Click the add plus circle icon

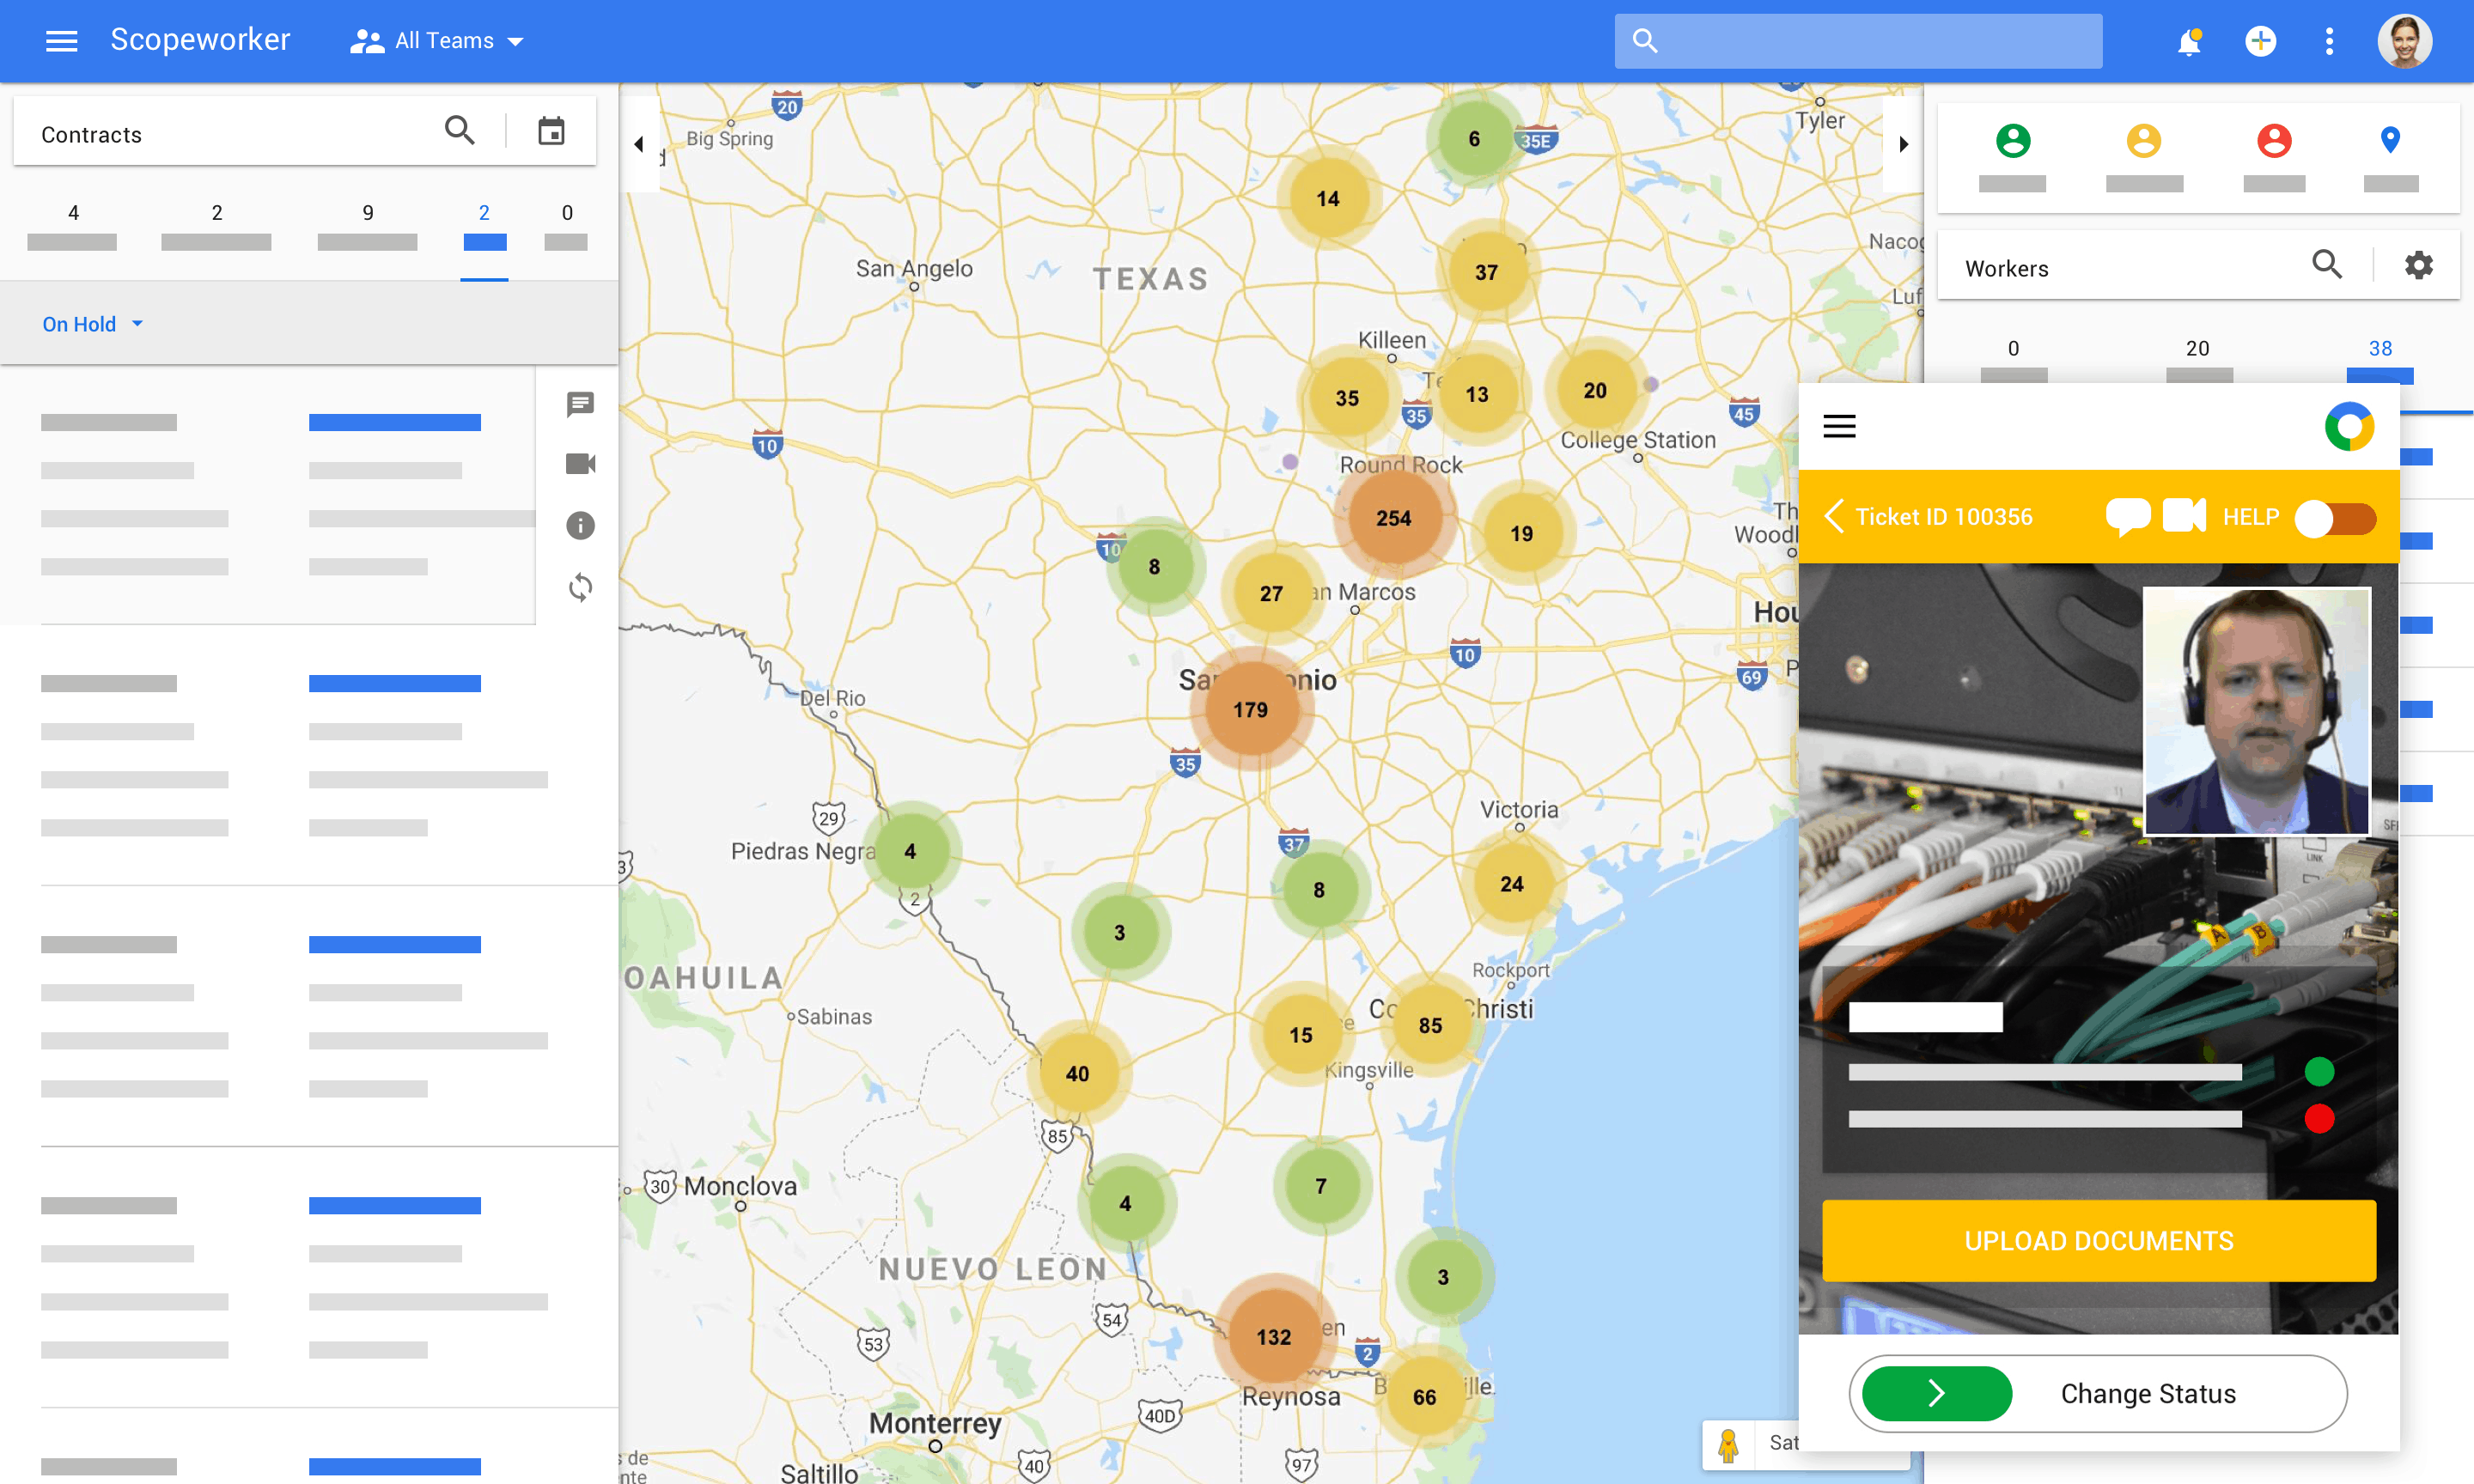pos(2260,41)
